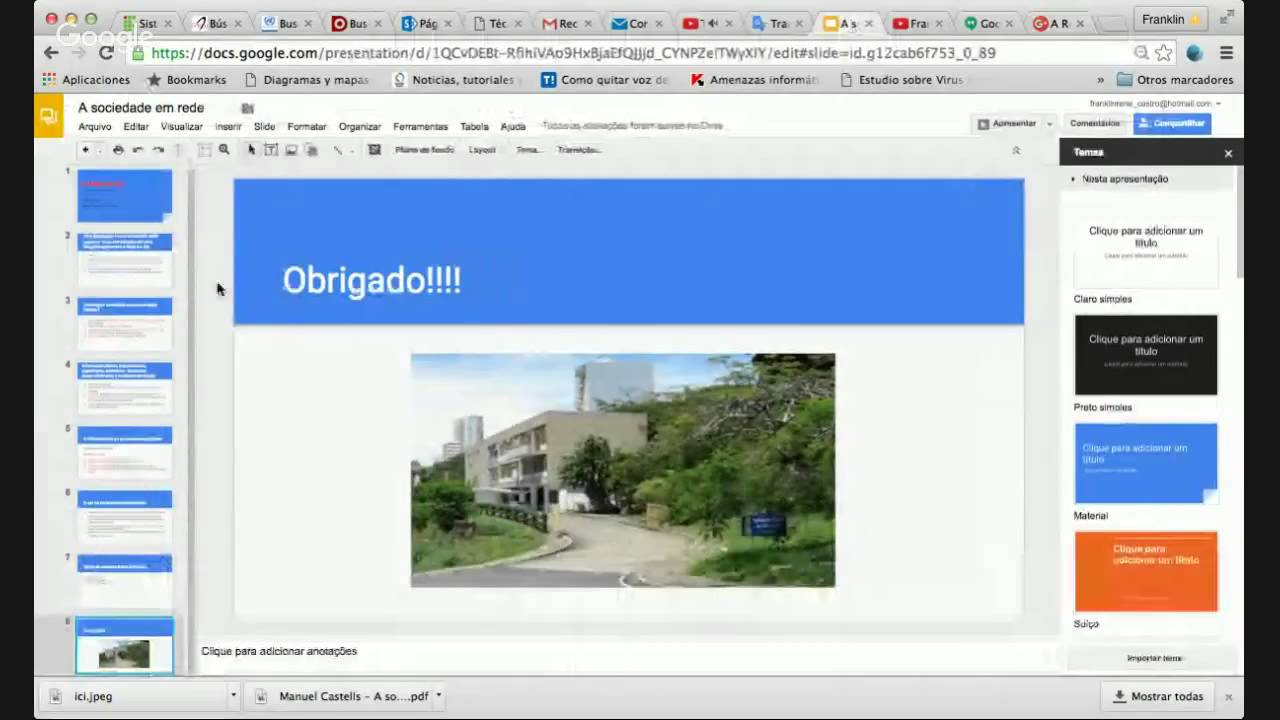The height and width of the screenshot is (720, 1280).
Task: Open the Formatar menu
Action: click(x=307, y=127)
